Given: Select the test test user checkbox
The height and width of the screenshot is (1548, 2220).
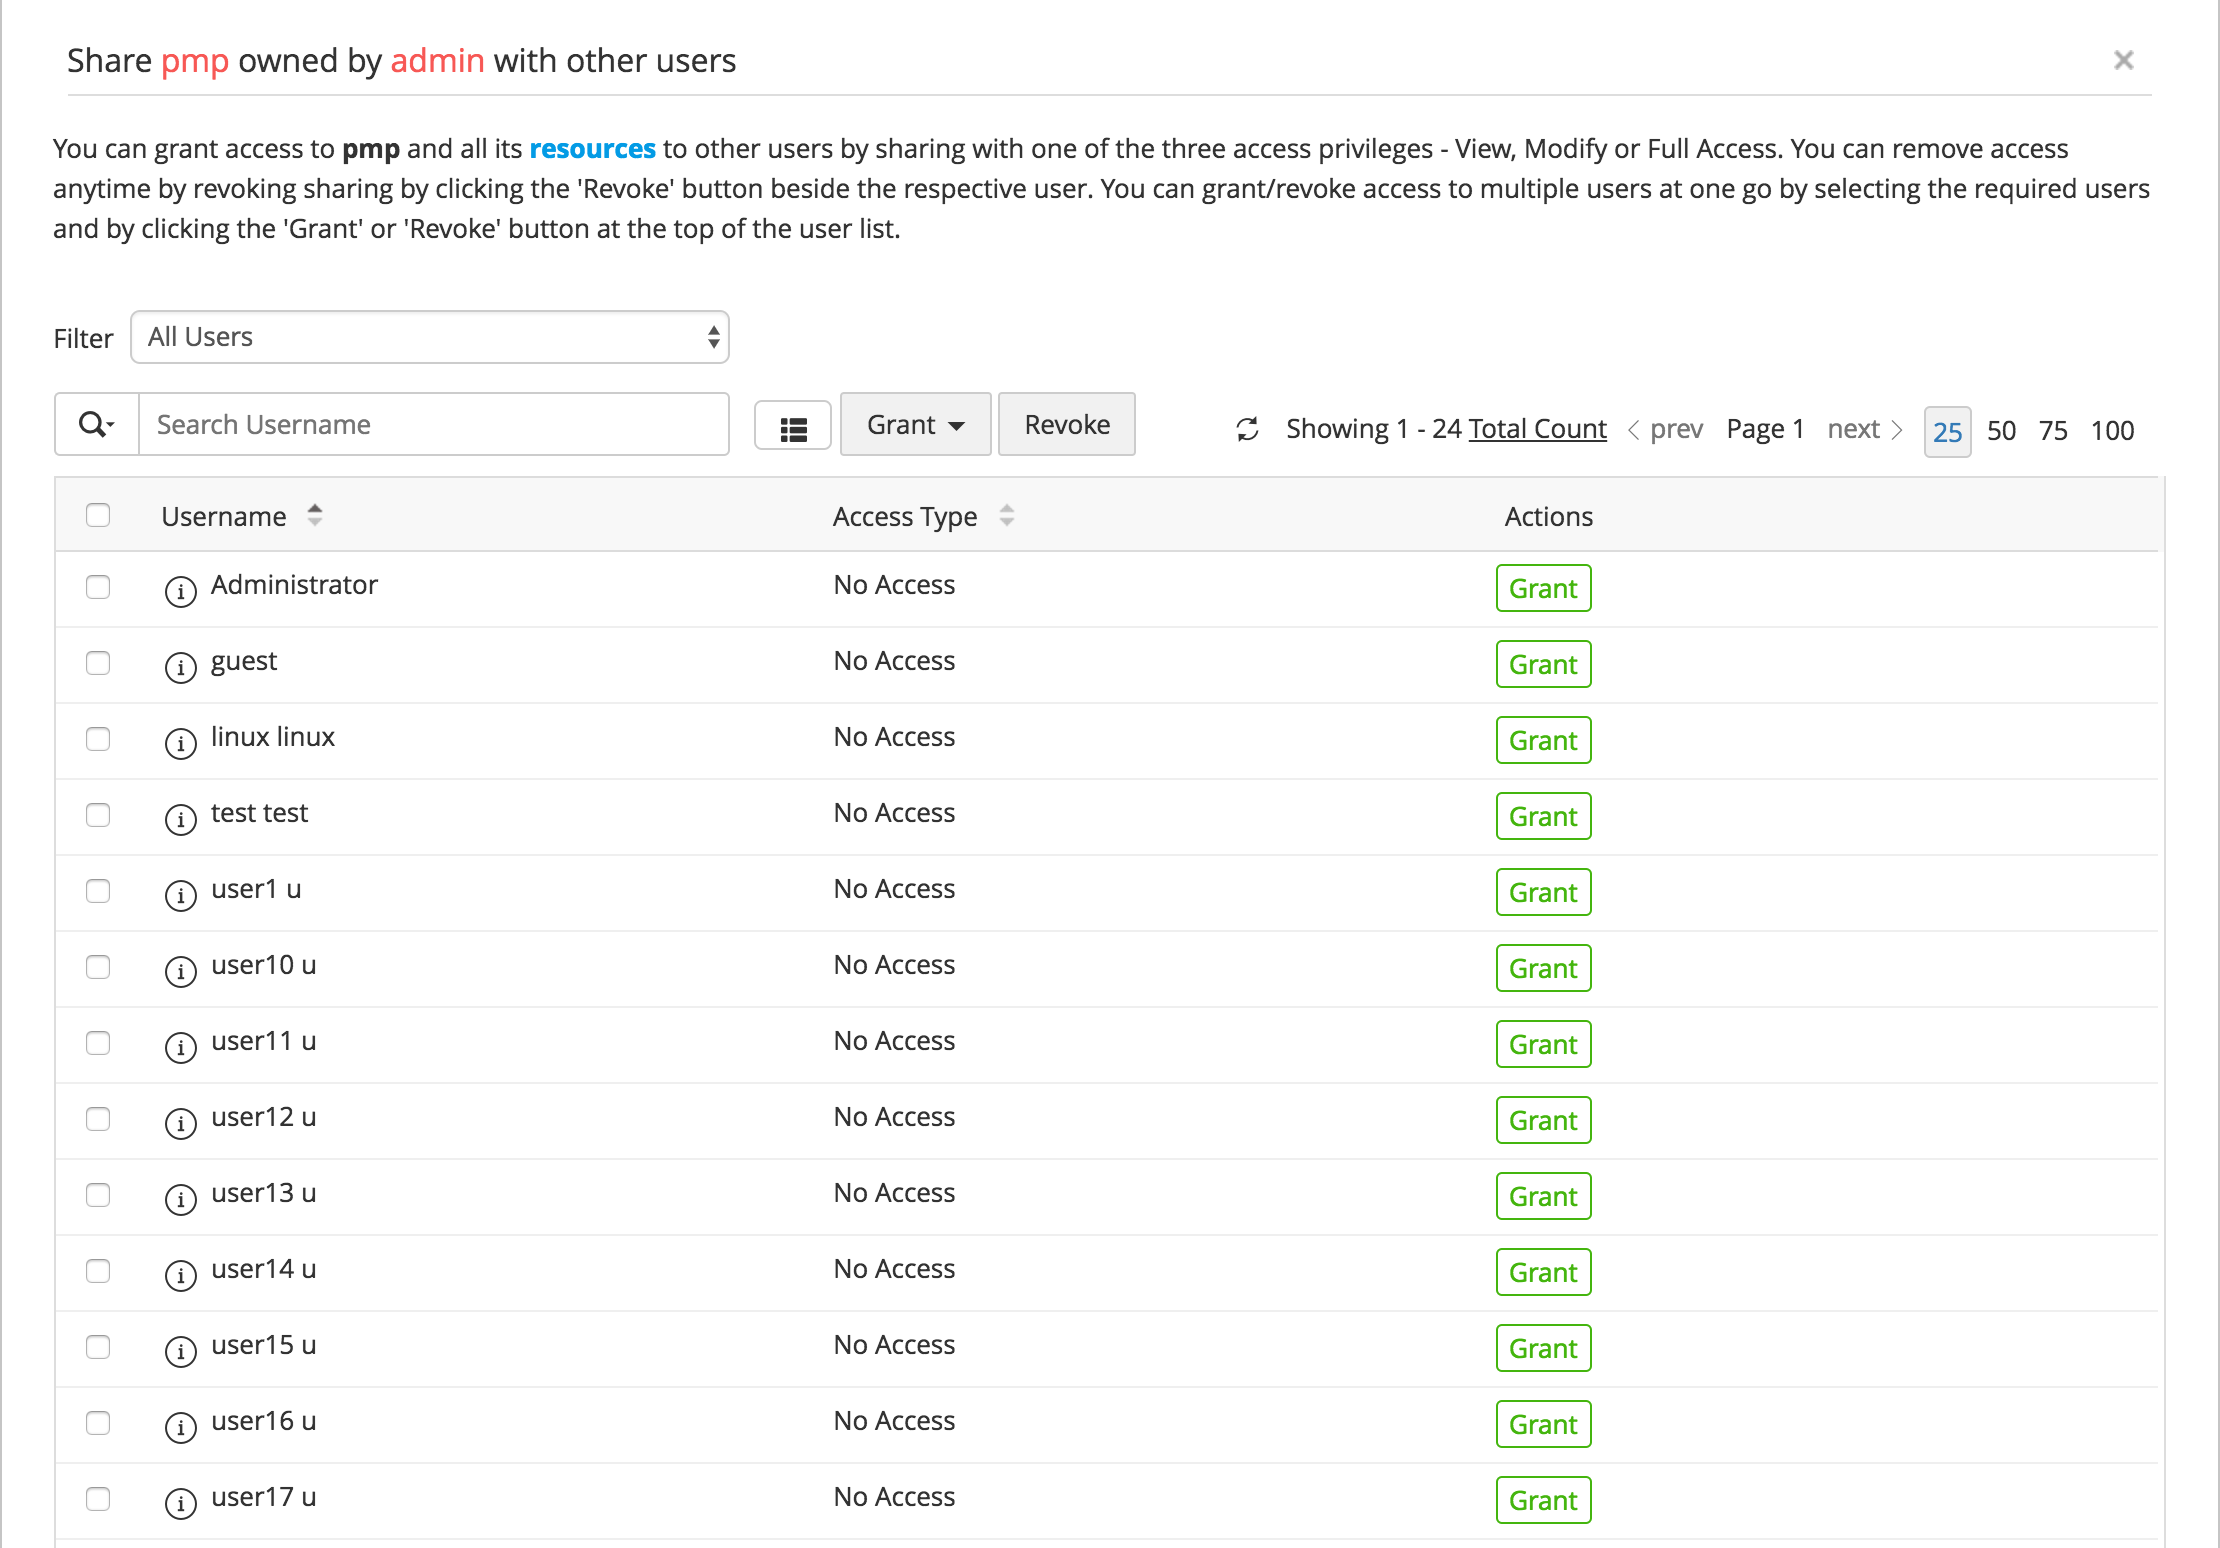Looking at the screenshot, I should coord(98,815).
